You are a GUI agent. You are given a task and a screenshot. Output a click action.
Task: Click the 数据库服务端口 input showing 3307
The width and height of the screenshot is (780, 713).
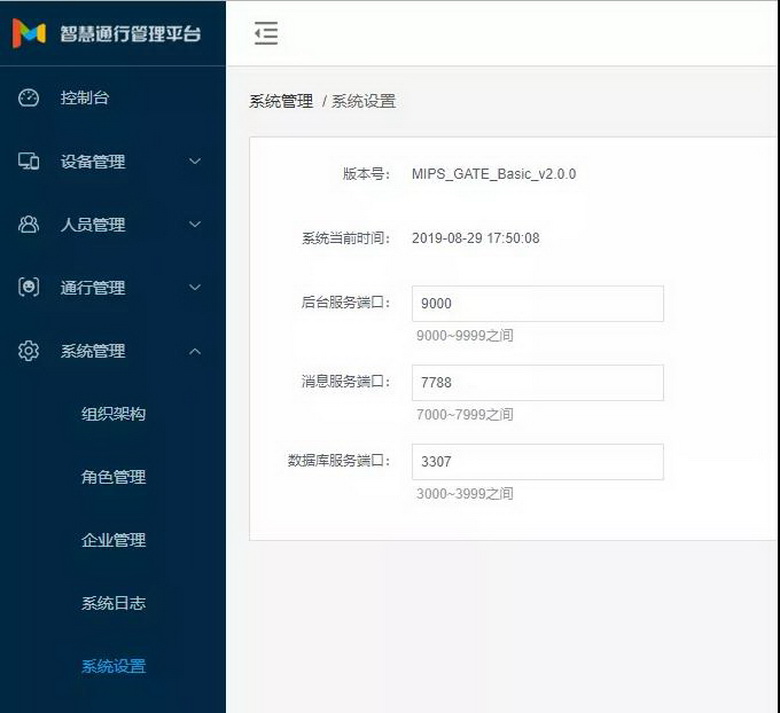pyautogui.click(x=537, y=462)
